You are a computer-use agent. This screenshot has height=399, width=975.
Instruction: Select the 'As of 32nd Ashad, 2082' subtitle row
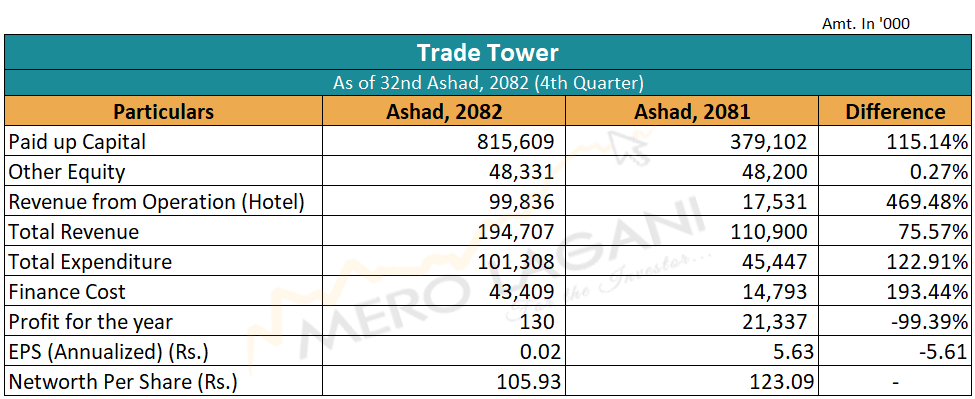point(487,83)
